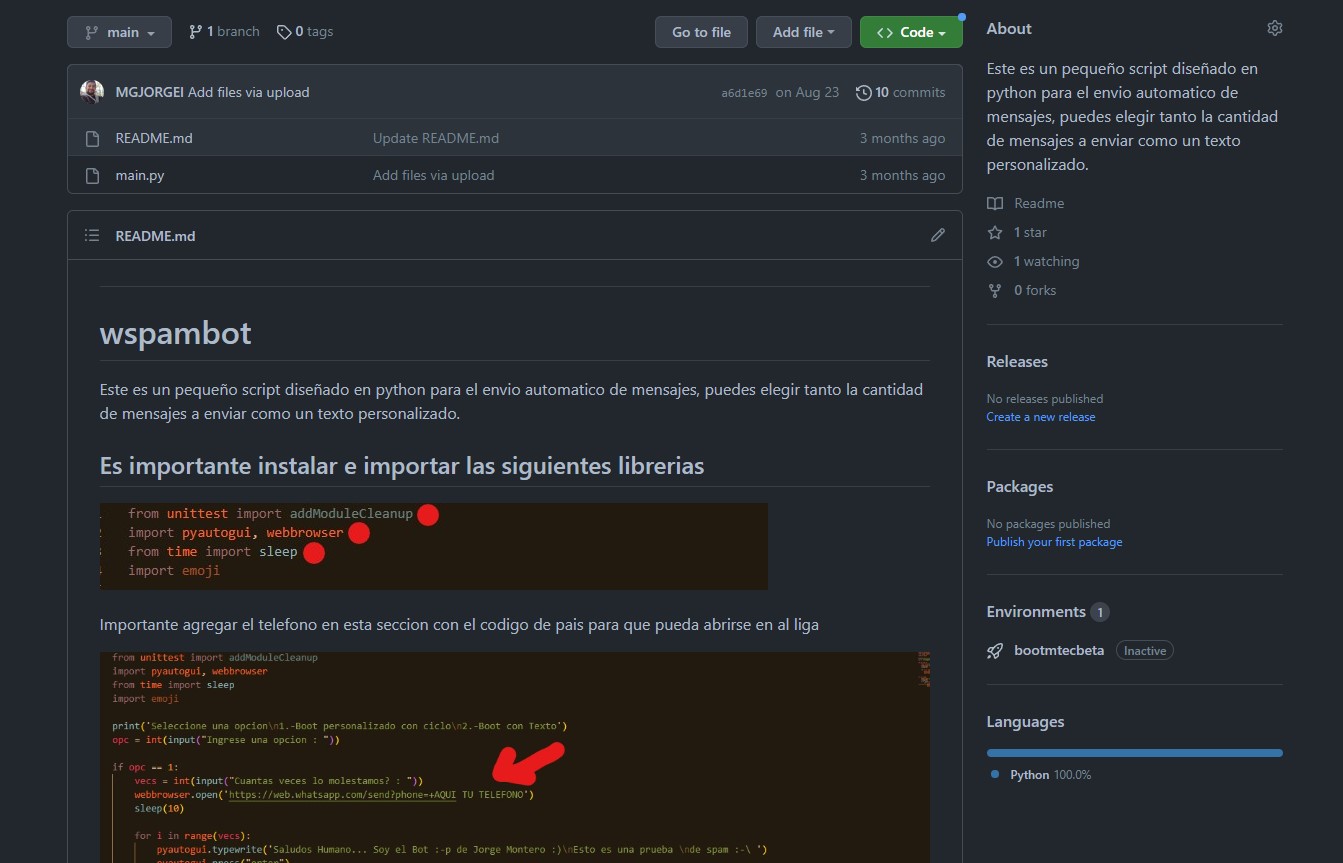Open the green Code dropdown
This screenshot has height=863, width=1343.
(x=911, y=32)
